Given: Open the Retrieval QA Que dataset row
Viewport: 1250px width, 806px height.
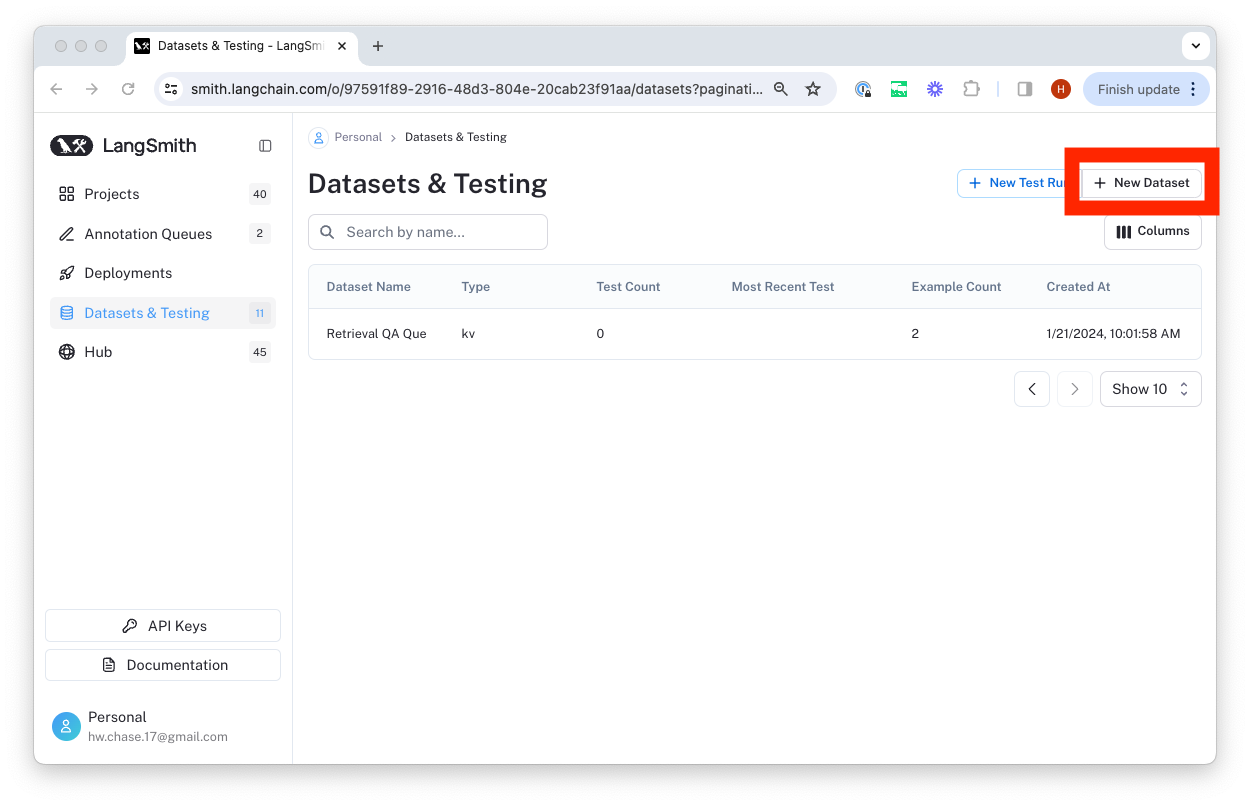Looking at the screenshot, I should tap(755, 334).
